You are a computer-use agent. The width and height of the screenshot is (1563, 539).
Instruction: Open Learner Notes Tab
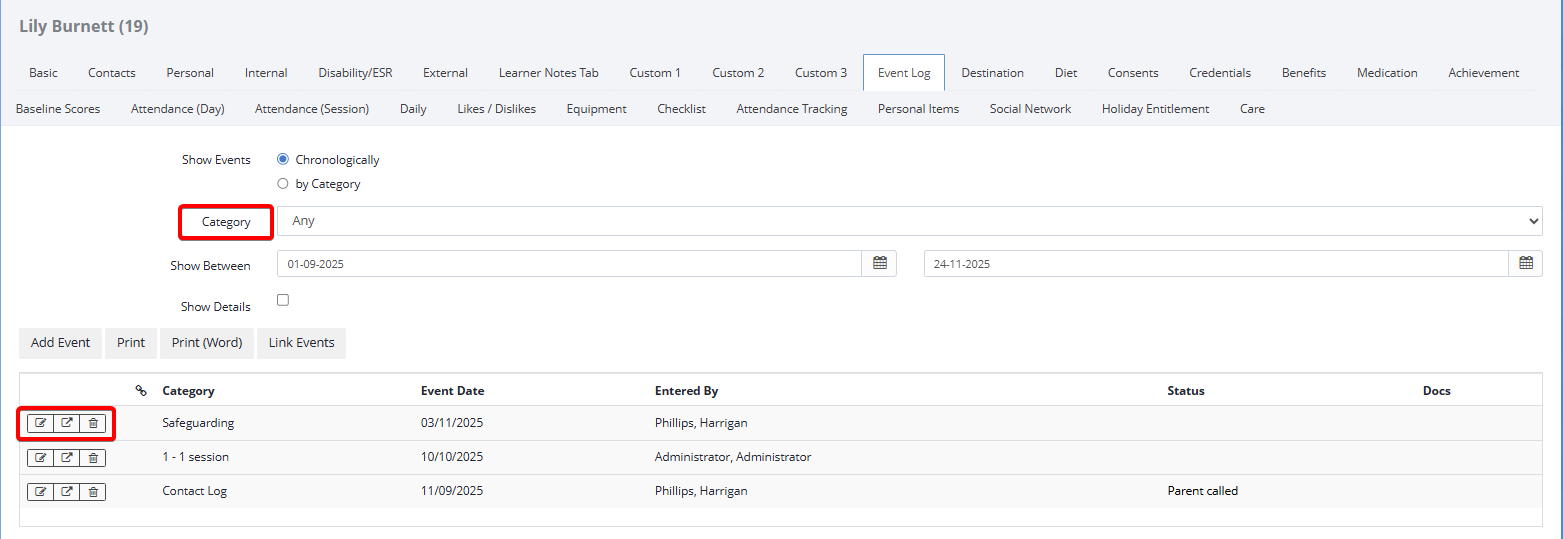tap(548, 73)
